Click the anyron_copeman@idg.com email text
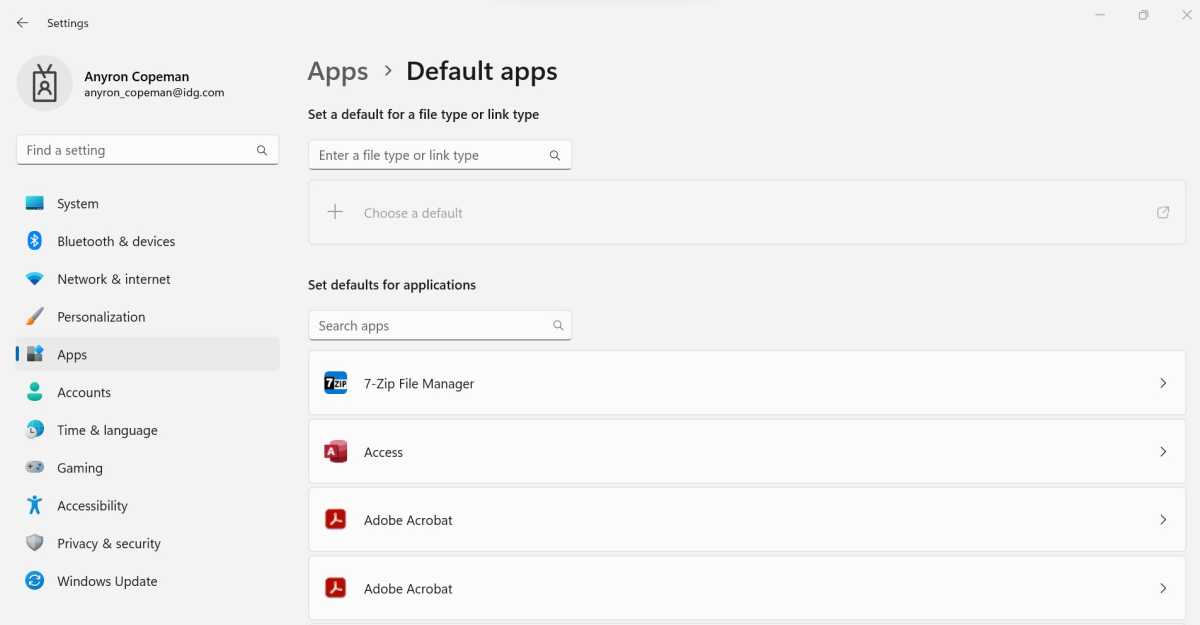 click(x=154, y=93)
